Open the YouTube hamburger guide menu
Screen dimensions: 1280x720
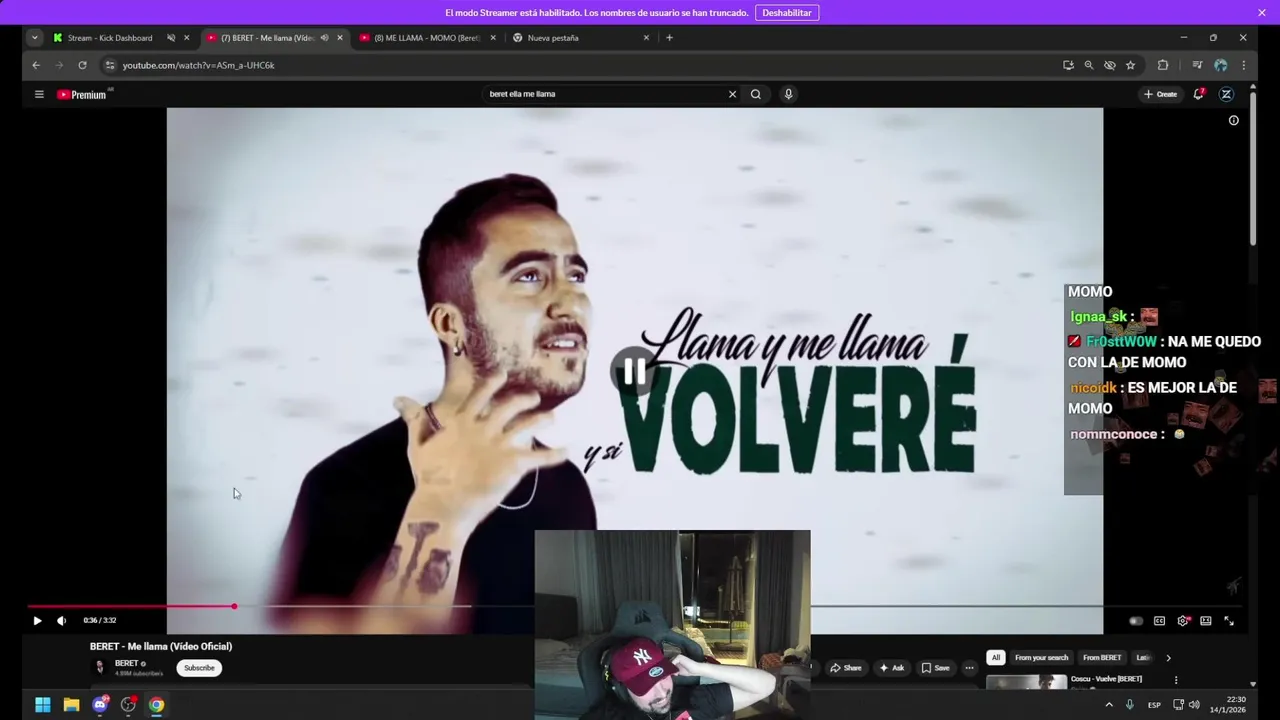click(39, 94)
